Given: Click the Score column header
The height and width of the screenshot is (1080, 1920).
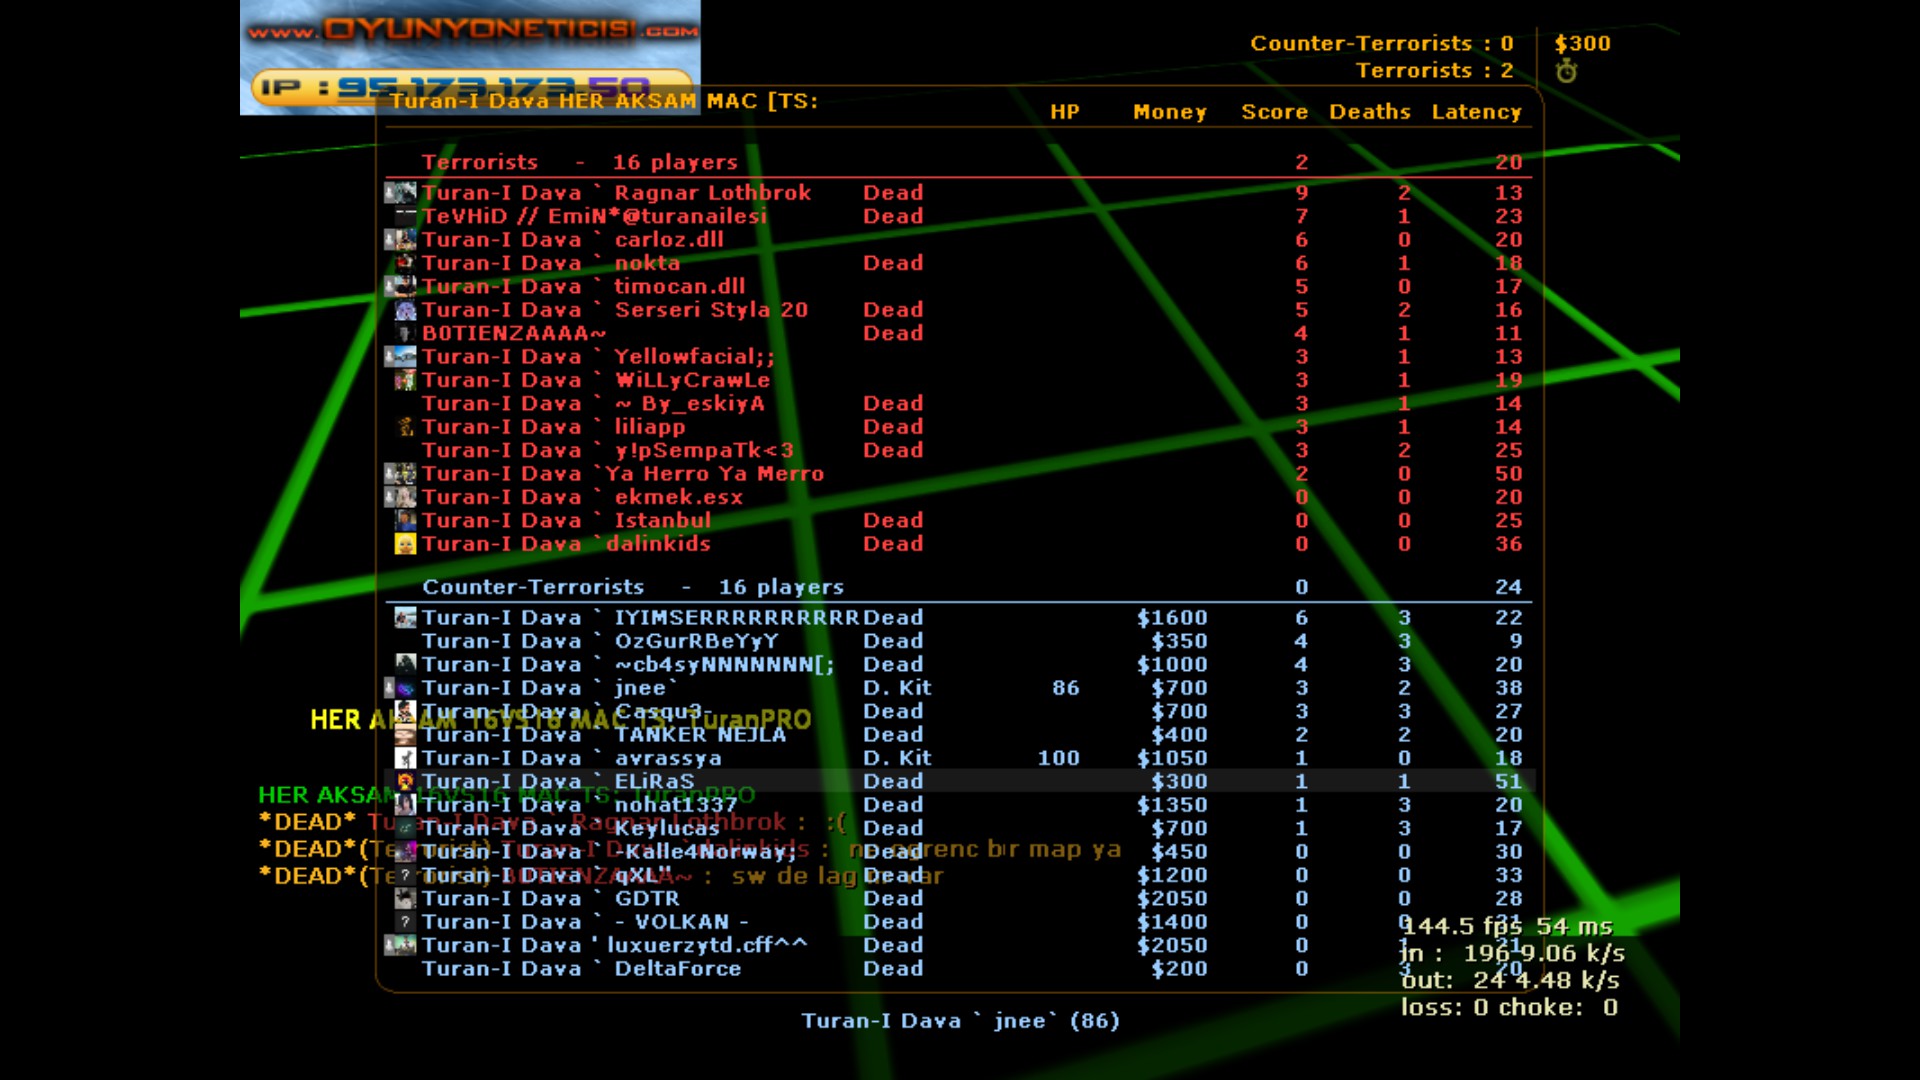Looking at the screenshot, I should pos(1275,112).
